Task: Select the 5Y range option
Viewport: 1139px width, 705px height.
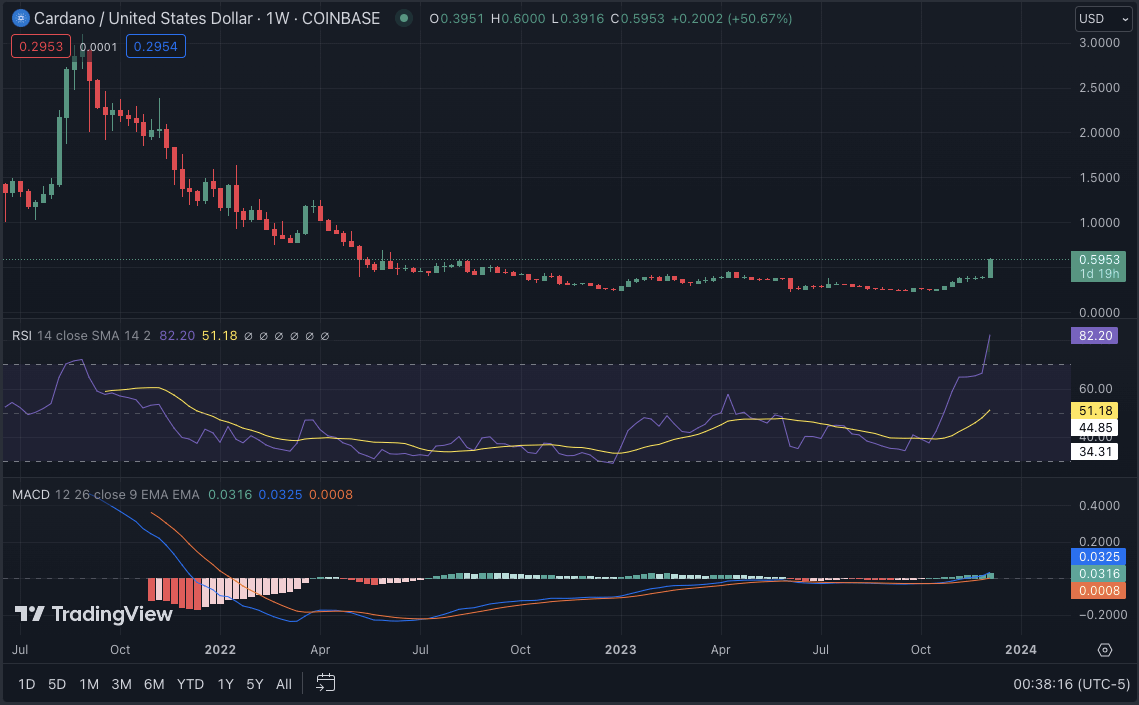Action: [255, 684]
